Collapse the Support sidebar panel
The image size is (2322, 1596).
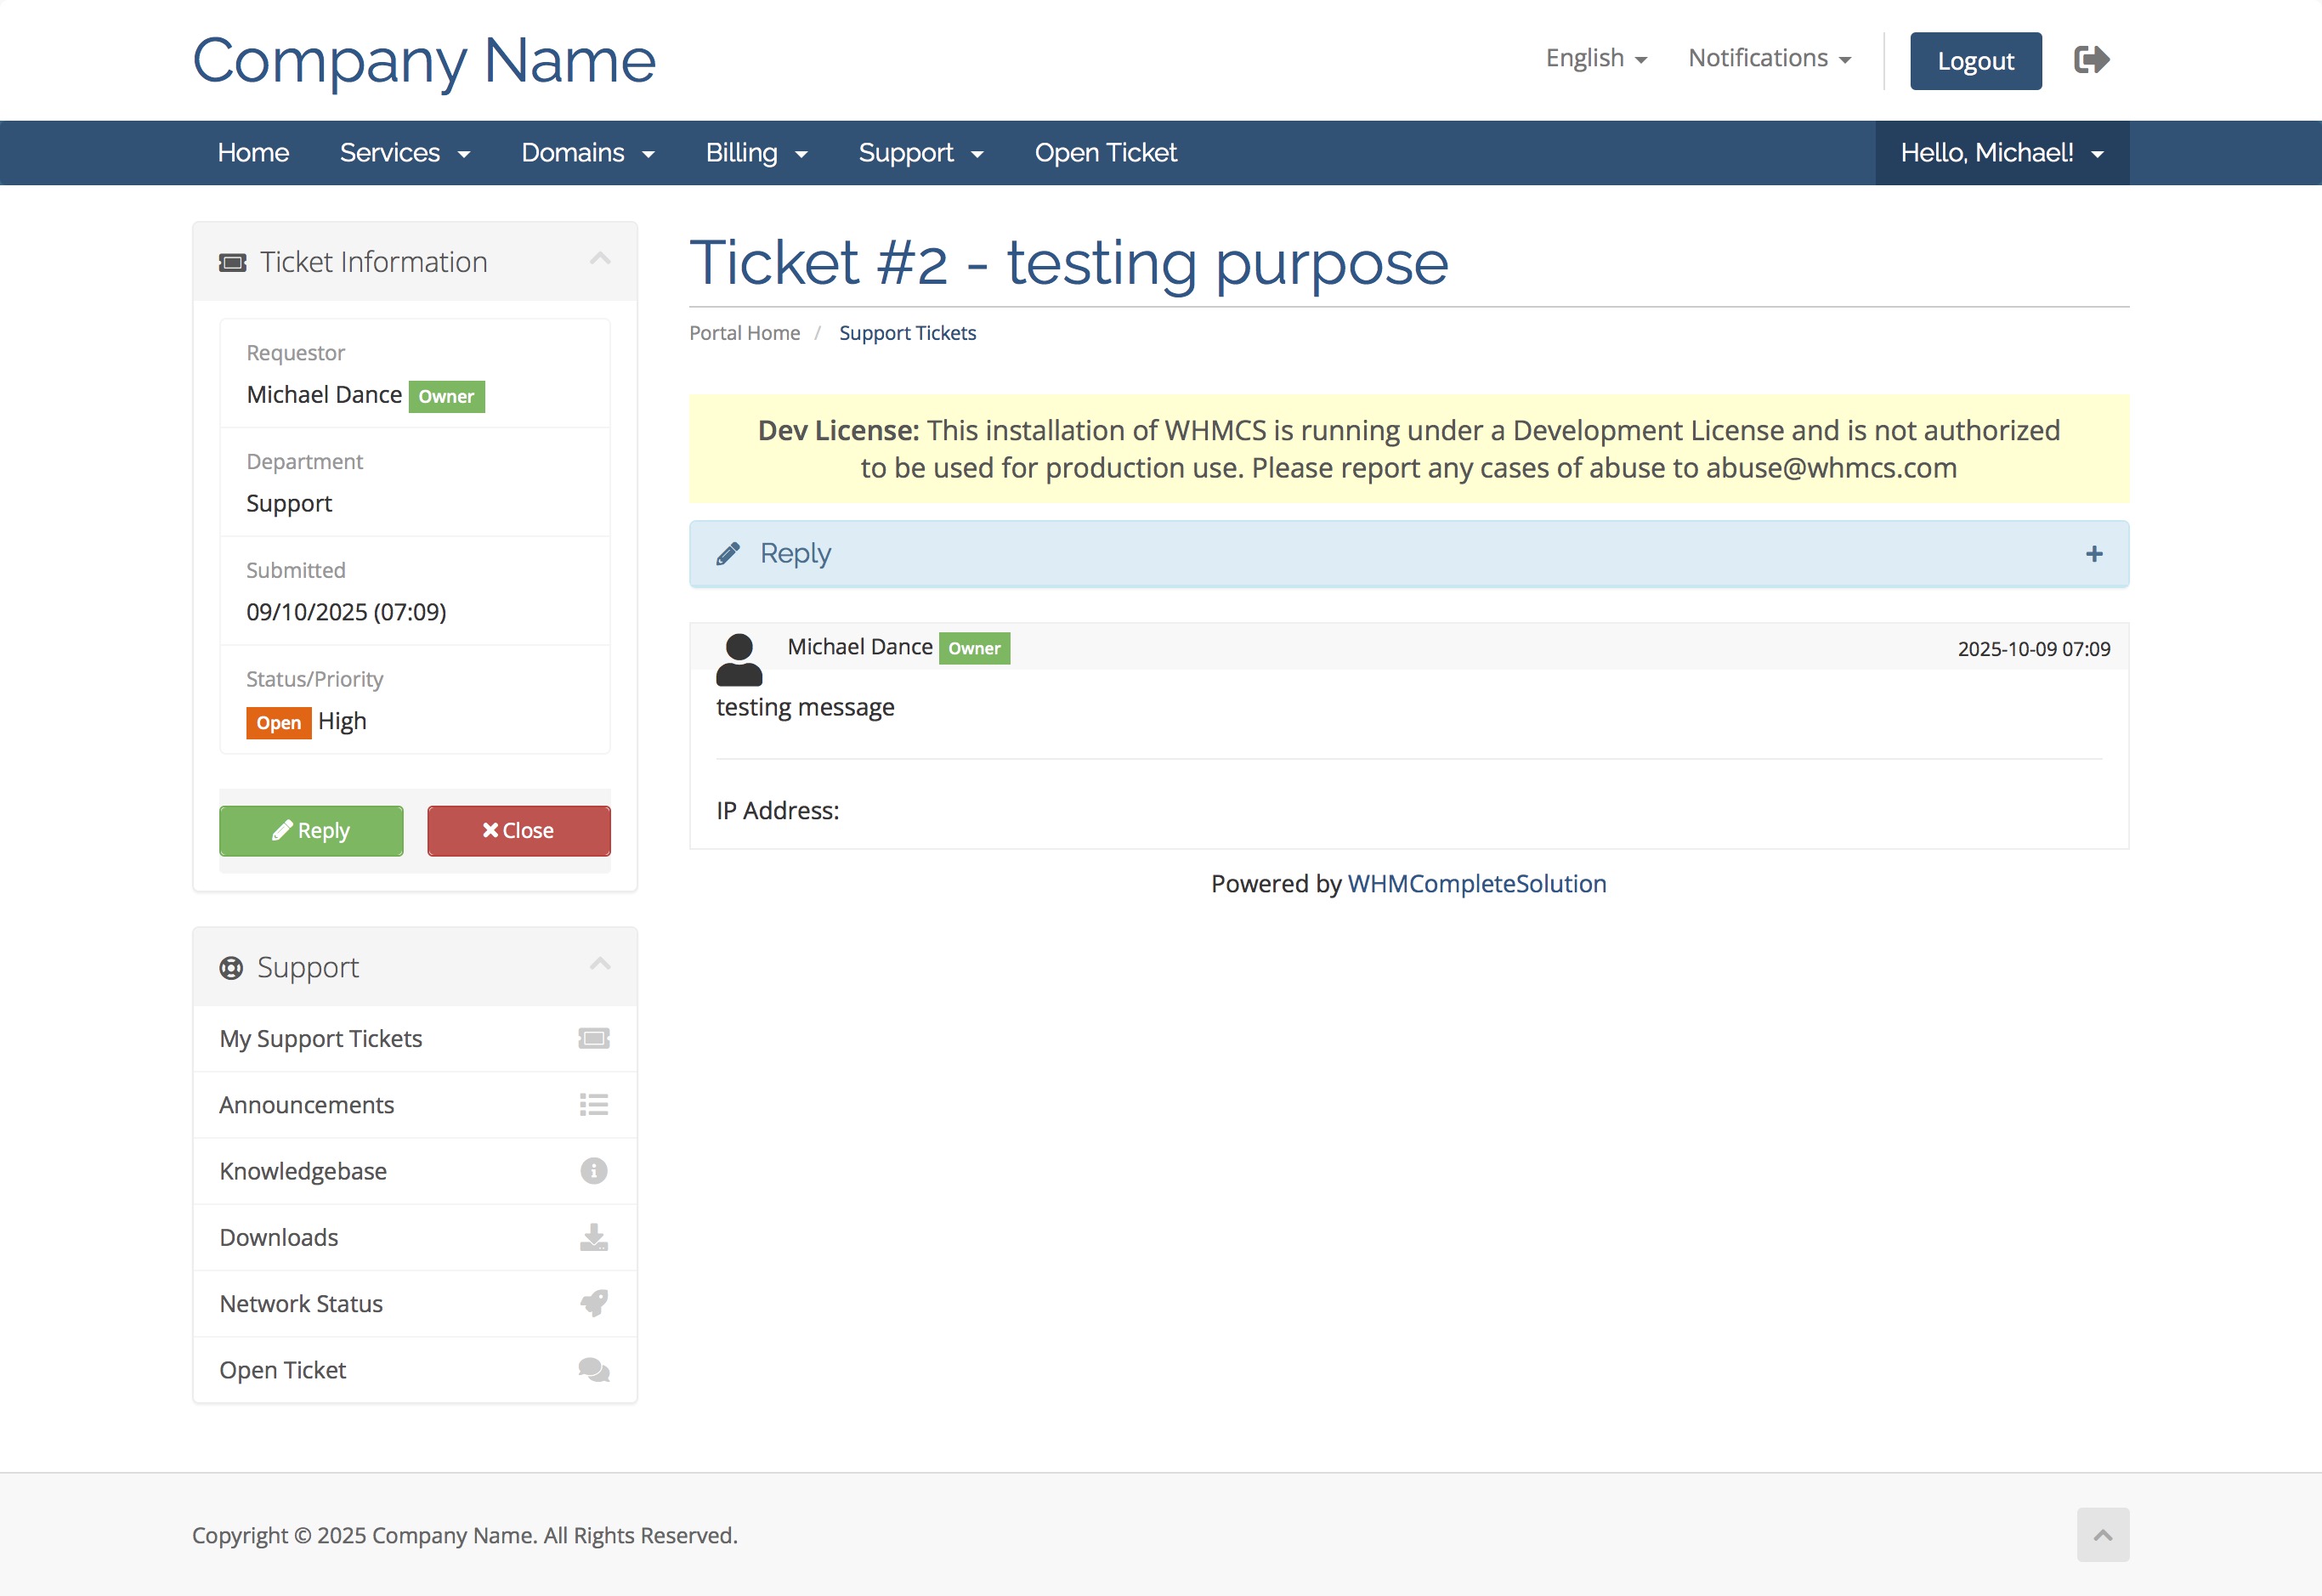[x=599, y=964]
